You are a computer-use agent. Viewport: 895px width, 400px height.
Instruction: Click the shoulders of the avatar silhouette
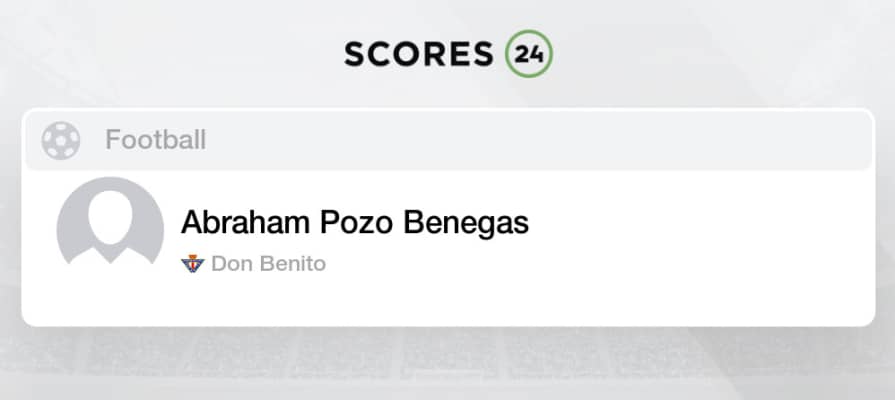(x=110, y=252)
